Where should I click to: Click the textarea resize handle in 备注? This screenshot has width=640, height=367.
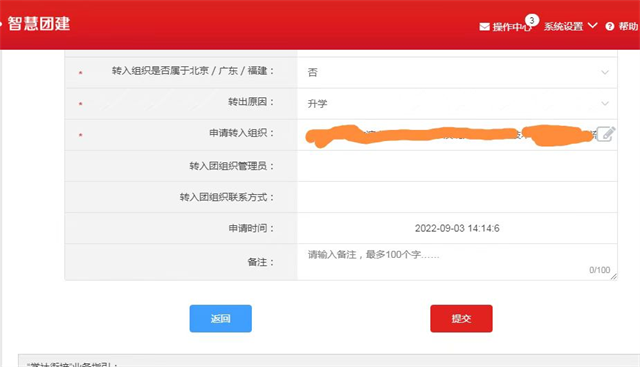coord(613,276)
